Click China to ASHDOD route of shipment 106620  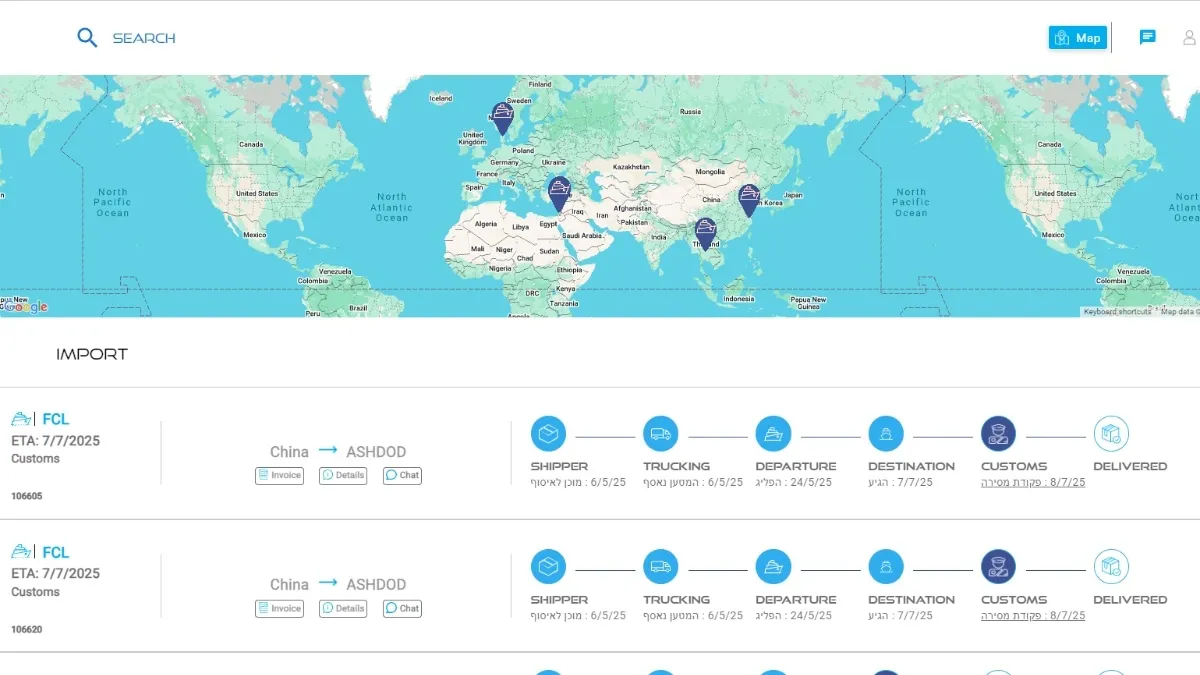338,584
